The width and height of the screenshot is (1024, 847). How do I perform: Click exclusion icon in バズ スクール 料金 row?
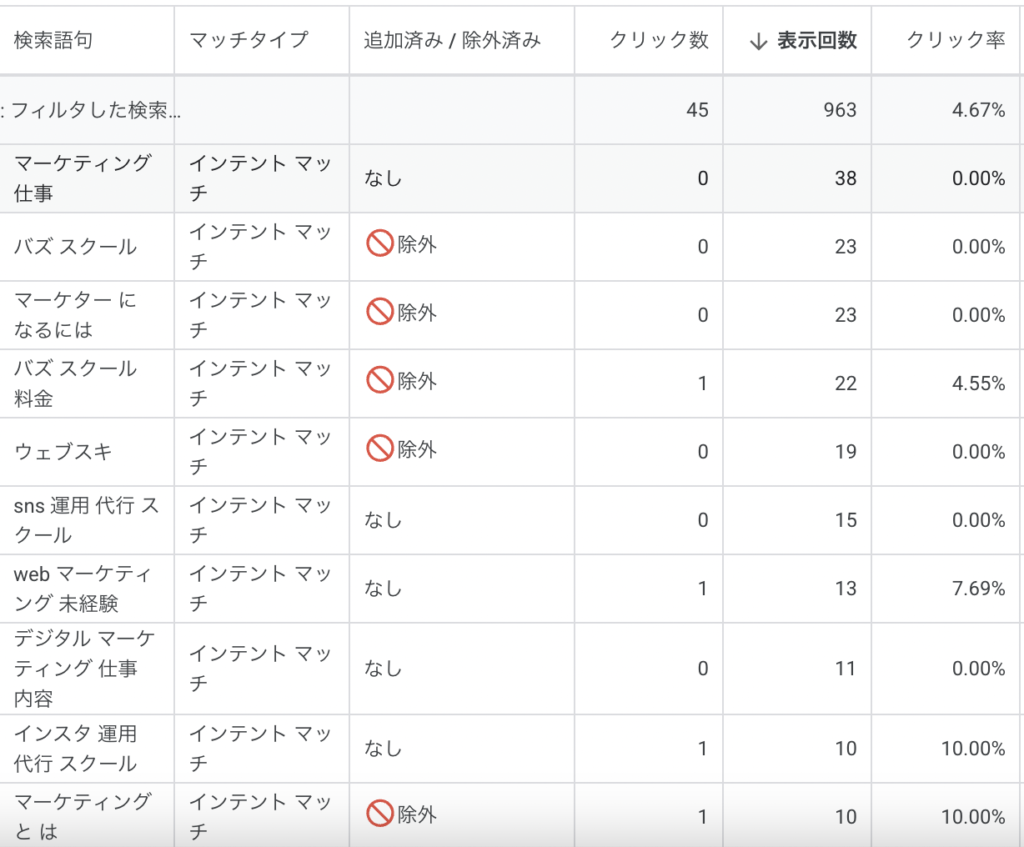[379, 380]
